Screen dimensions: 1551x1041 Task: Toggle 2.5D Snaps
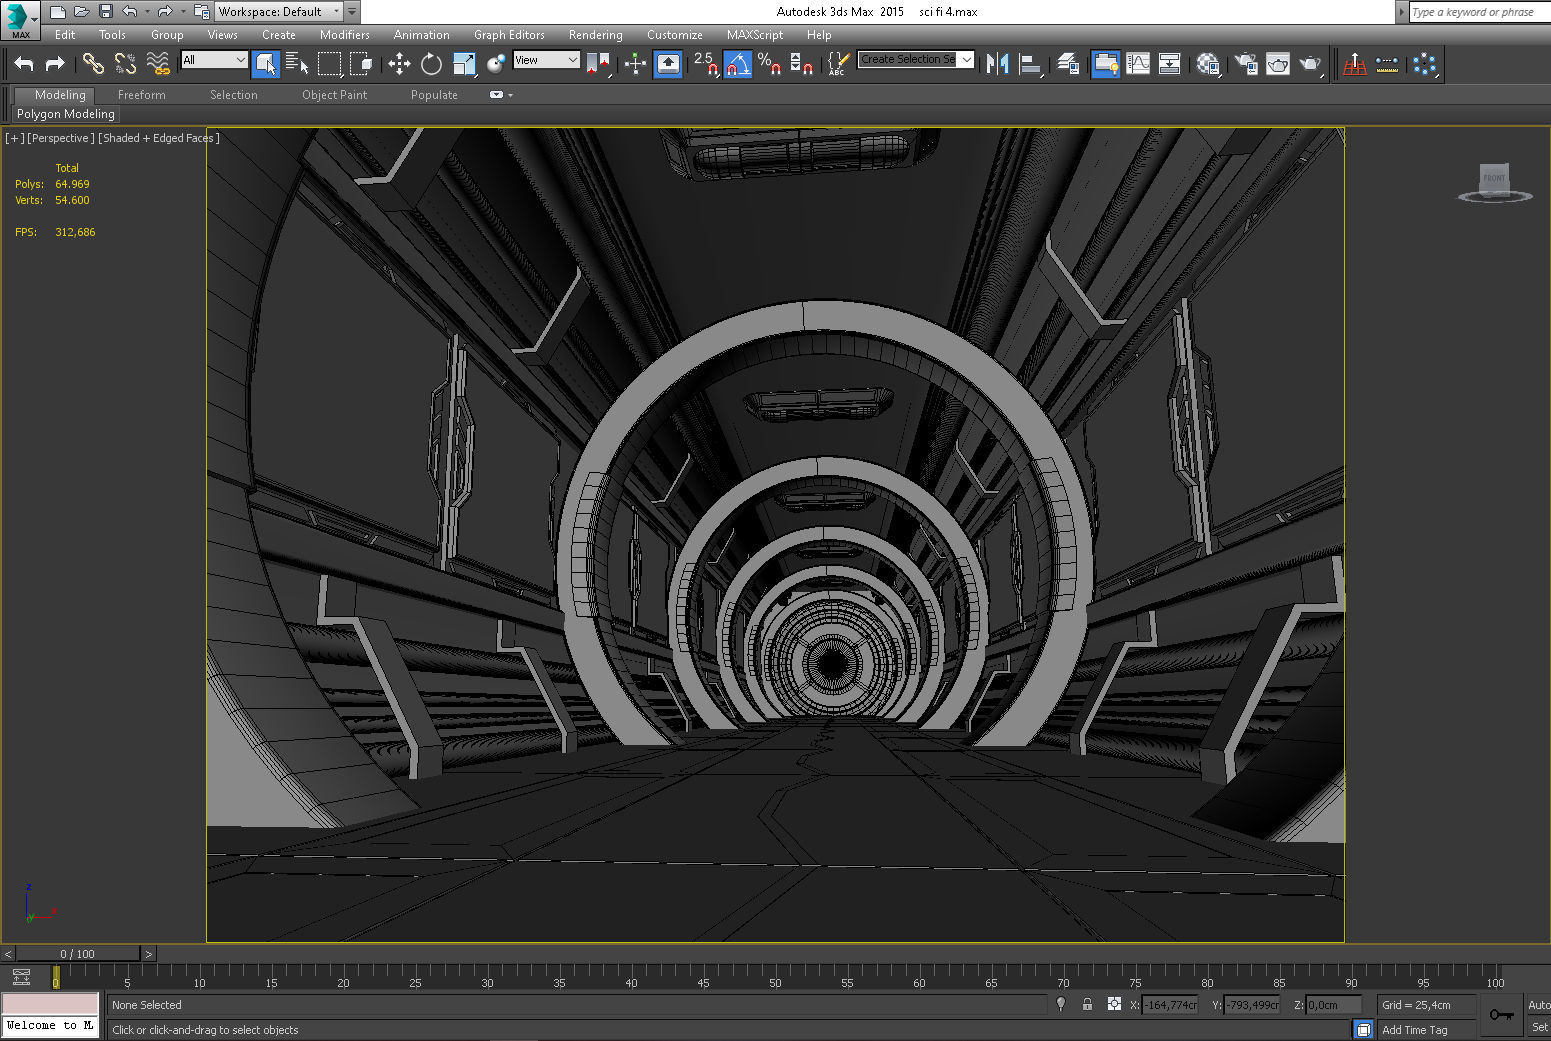706,64
